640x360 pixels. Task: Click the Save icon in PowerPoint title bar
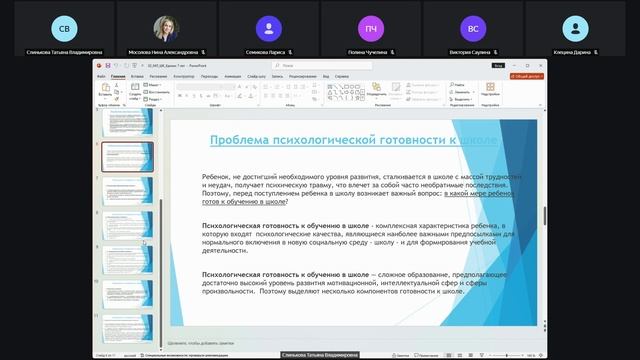[108, 66]
